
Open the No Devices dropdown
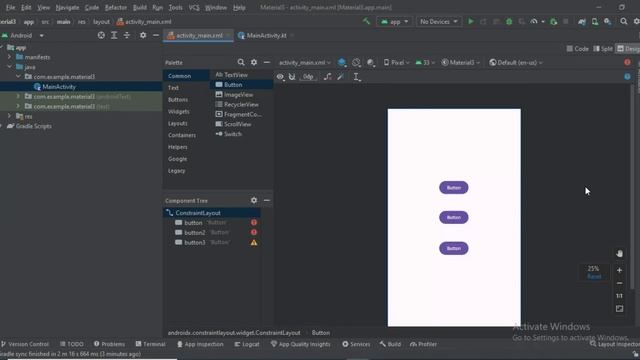point(439,22)
